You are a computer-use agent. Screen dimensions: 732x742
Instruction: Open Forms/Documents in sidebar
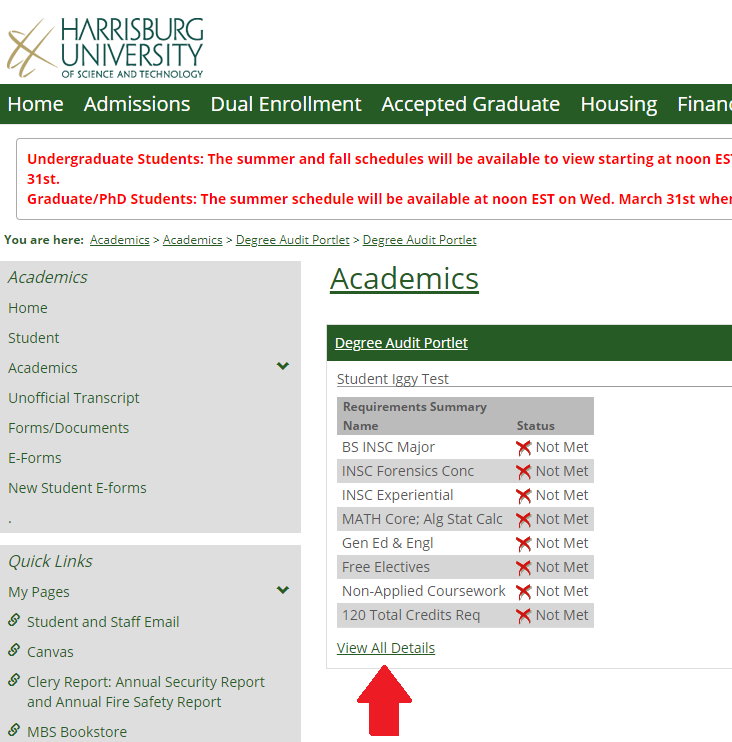[x=69, y=428]
